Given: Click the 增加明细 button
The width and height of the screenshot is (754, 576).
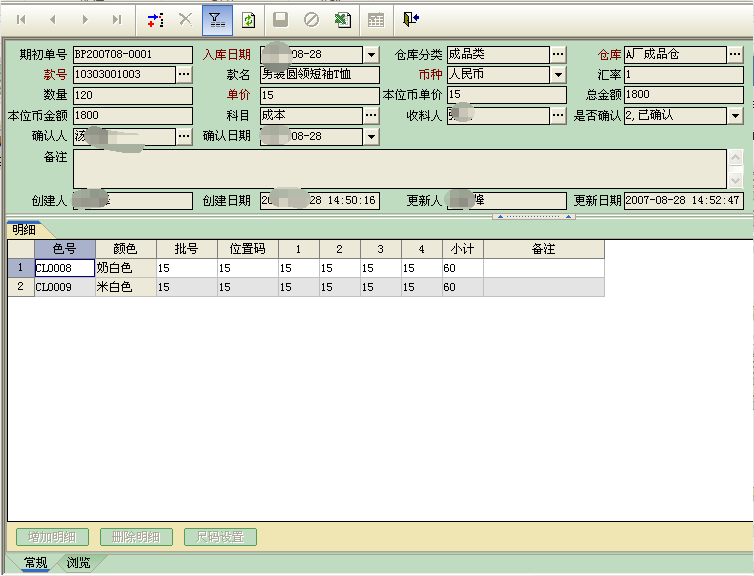Looking at the screenshot, I should click(x=52, y=537).
